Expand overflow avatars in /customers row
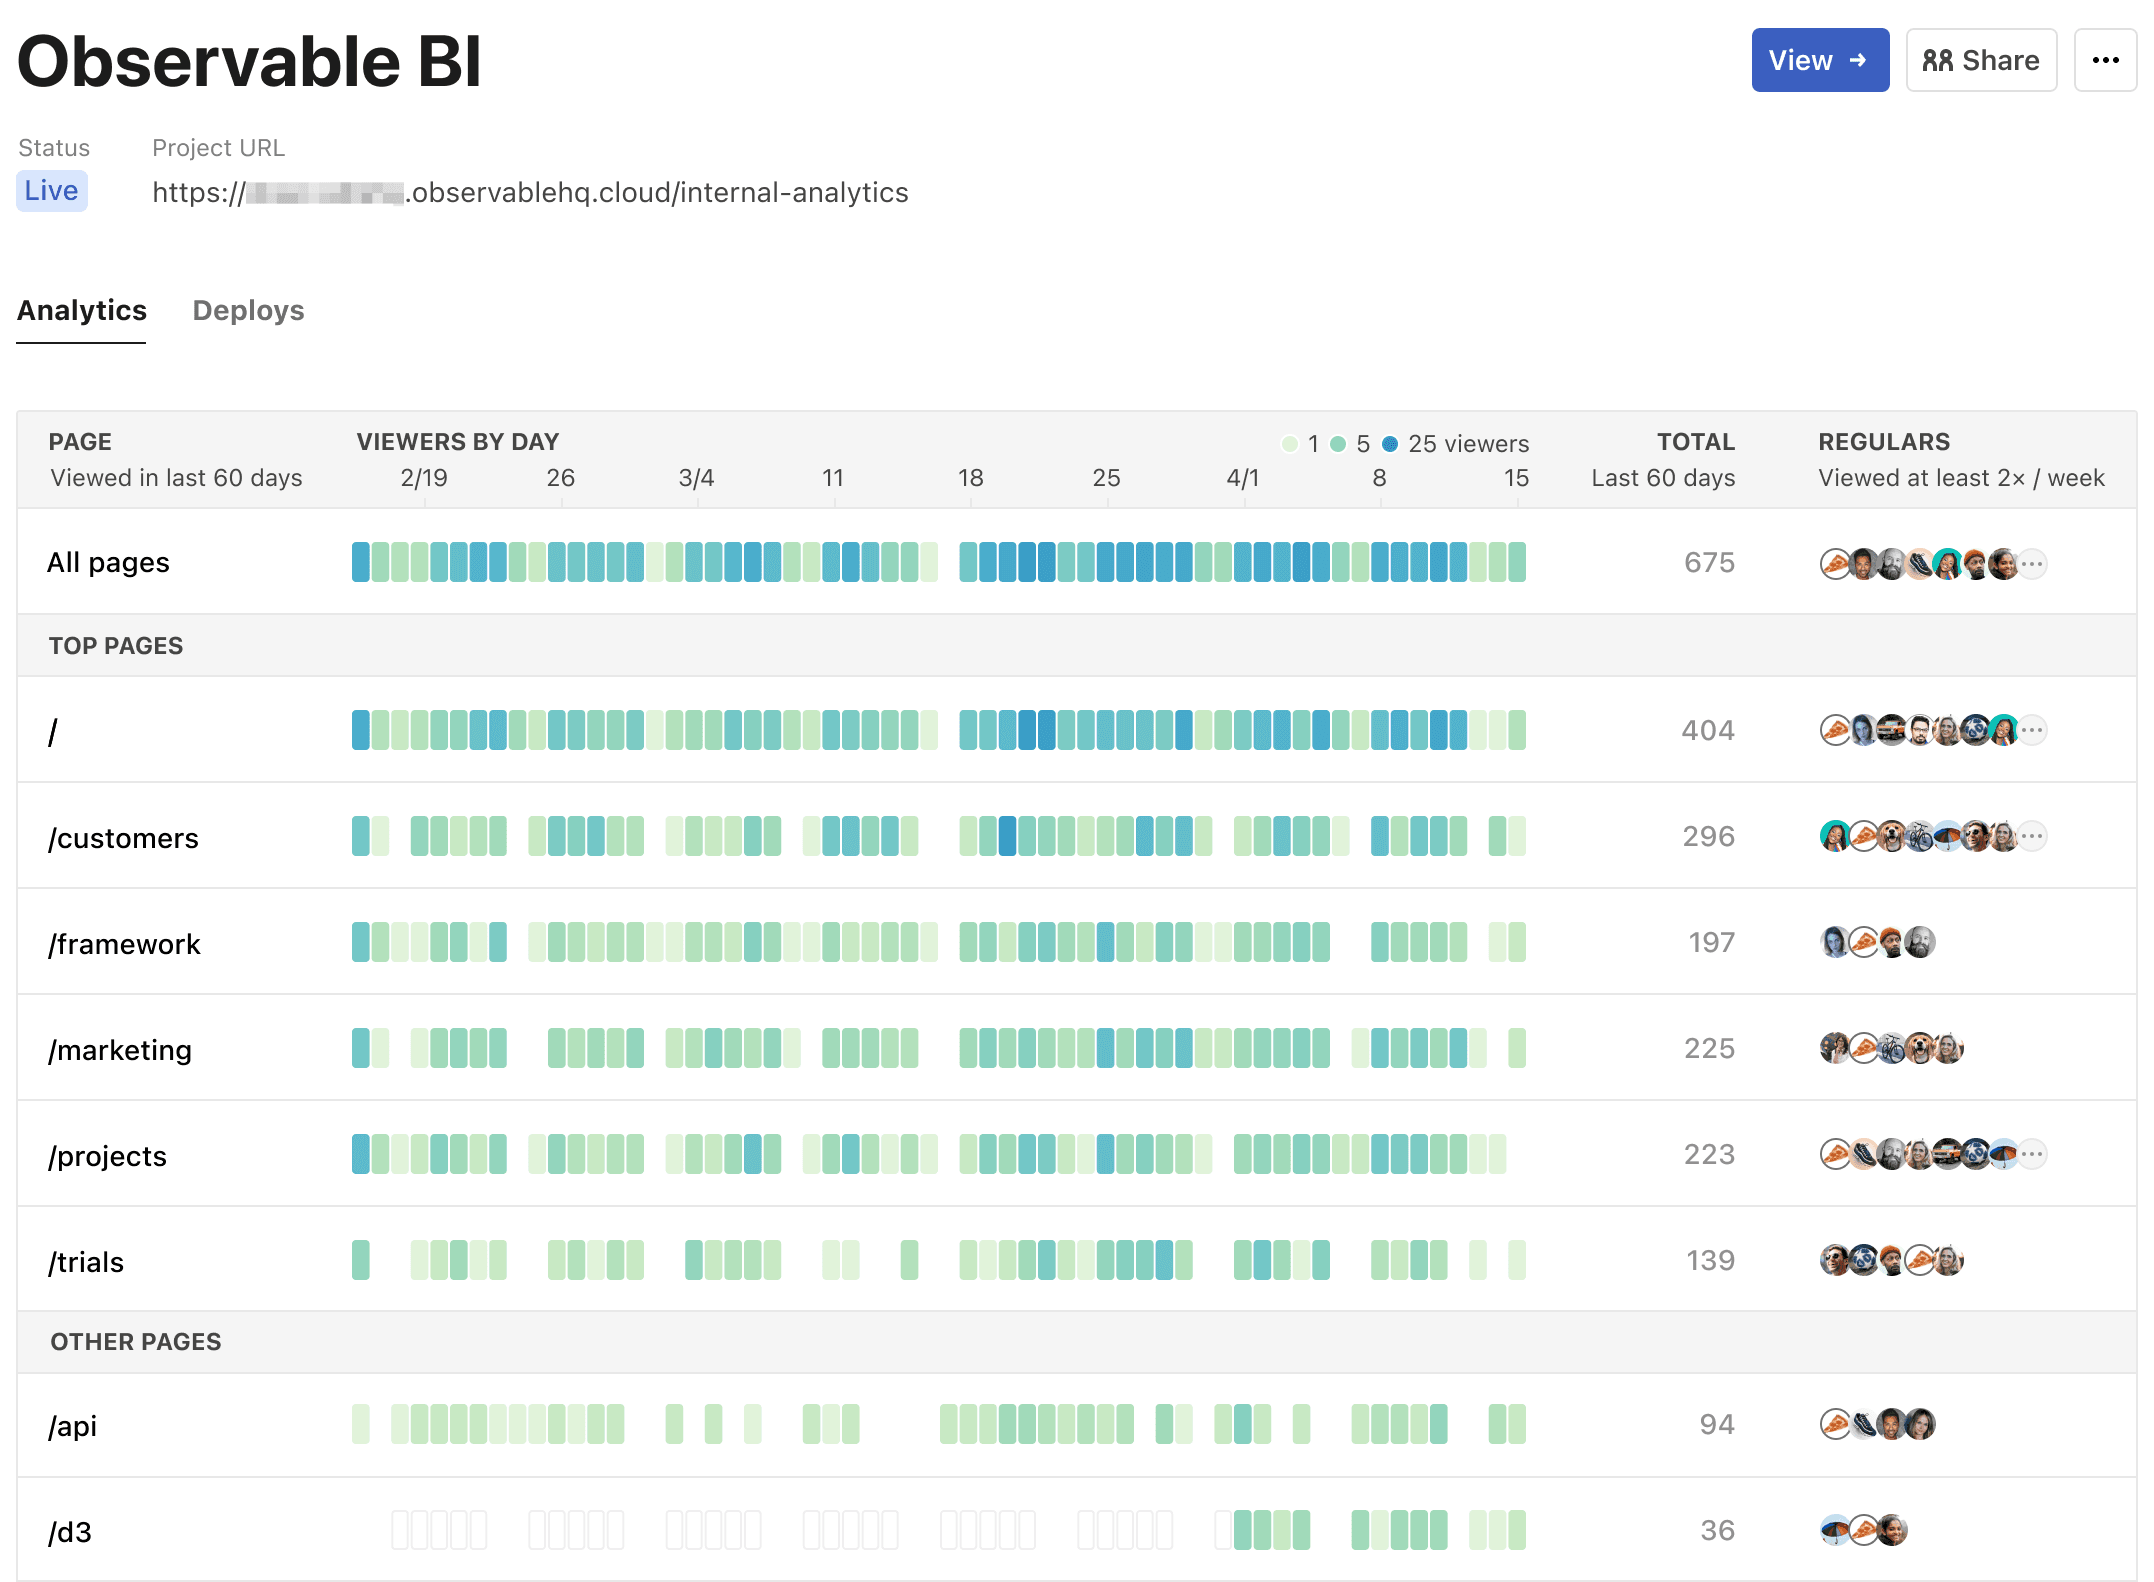The image size is (2154, 1582). [2031, 836]
